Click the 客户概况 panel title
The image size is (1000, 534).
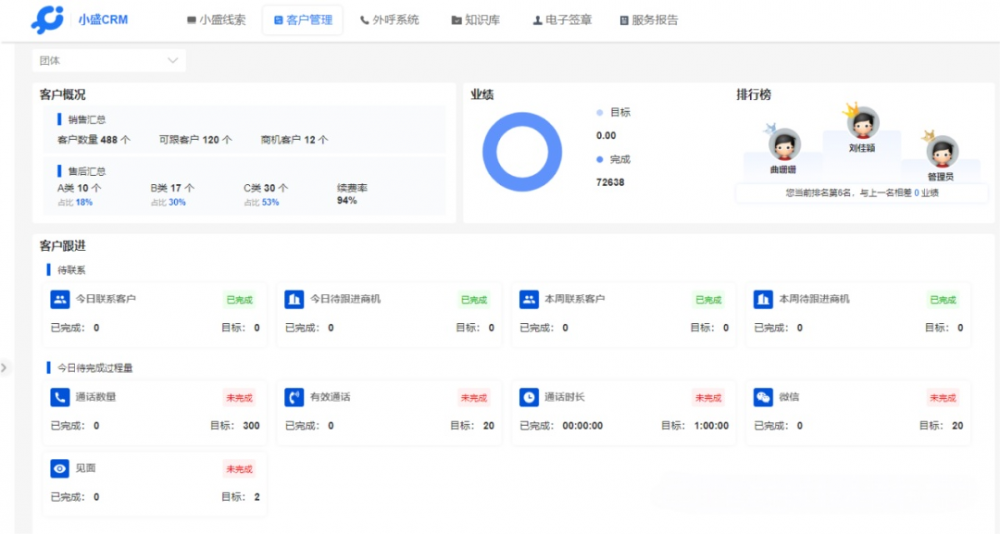click(x=62, y=94)
